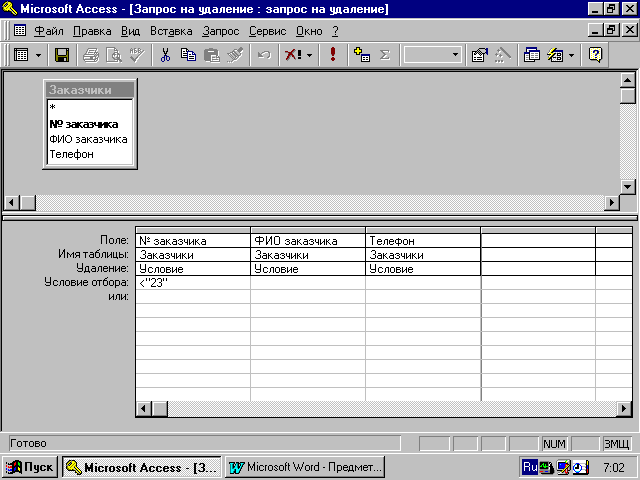Open the ? help menu
This screenshot has height=480, width=640.
pos(336,31)
